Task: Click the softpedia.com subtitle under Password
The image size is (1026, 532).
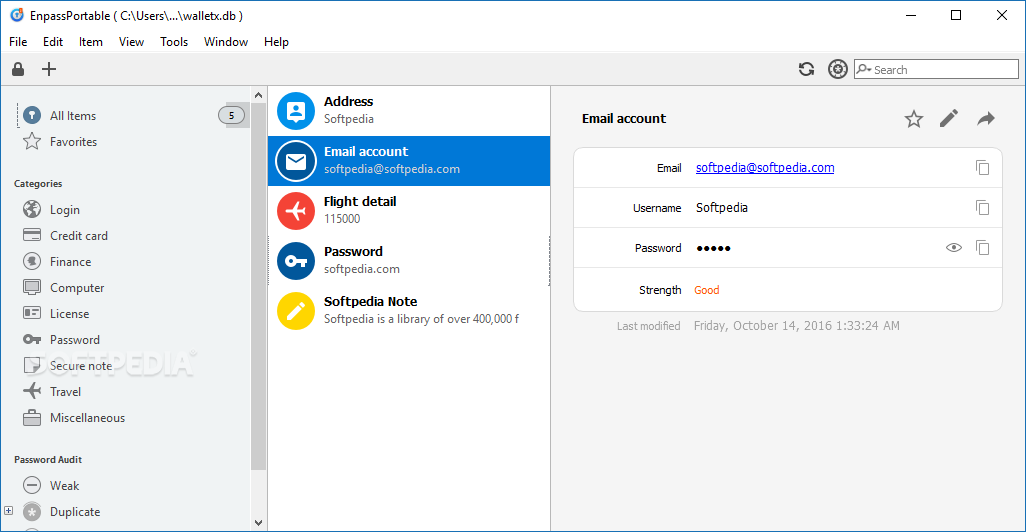Action: coord(362,269)
